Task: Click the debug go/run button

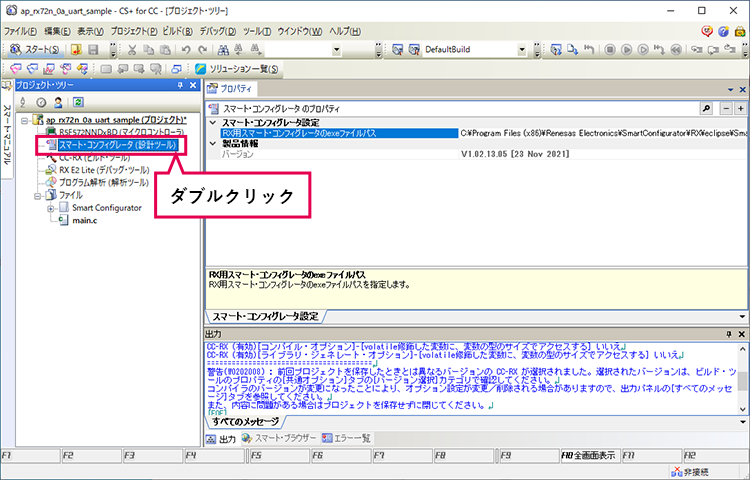Action: (x=627, y=49)
